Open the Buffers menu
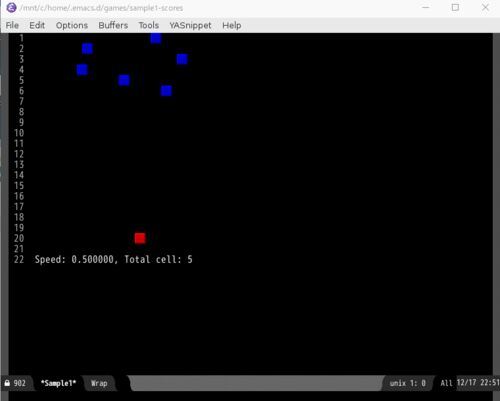Image resolution: width=500 pixels, height=401 pixels. (x=113, y=25)
